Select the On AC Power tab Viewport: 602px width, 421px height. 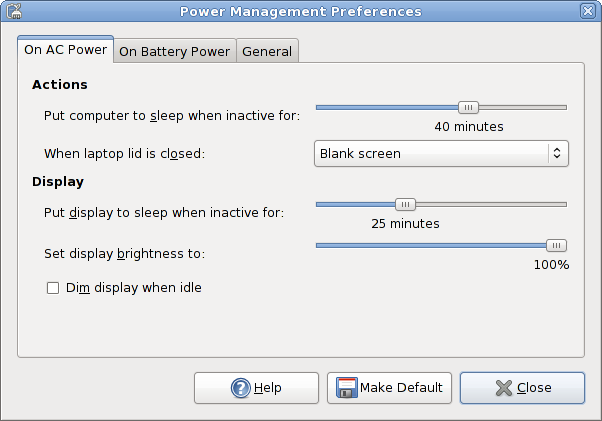(x=65, y=50)
